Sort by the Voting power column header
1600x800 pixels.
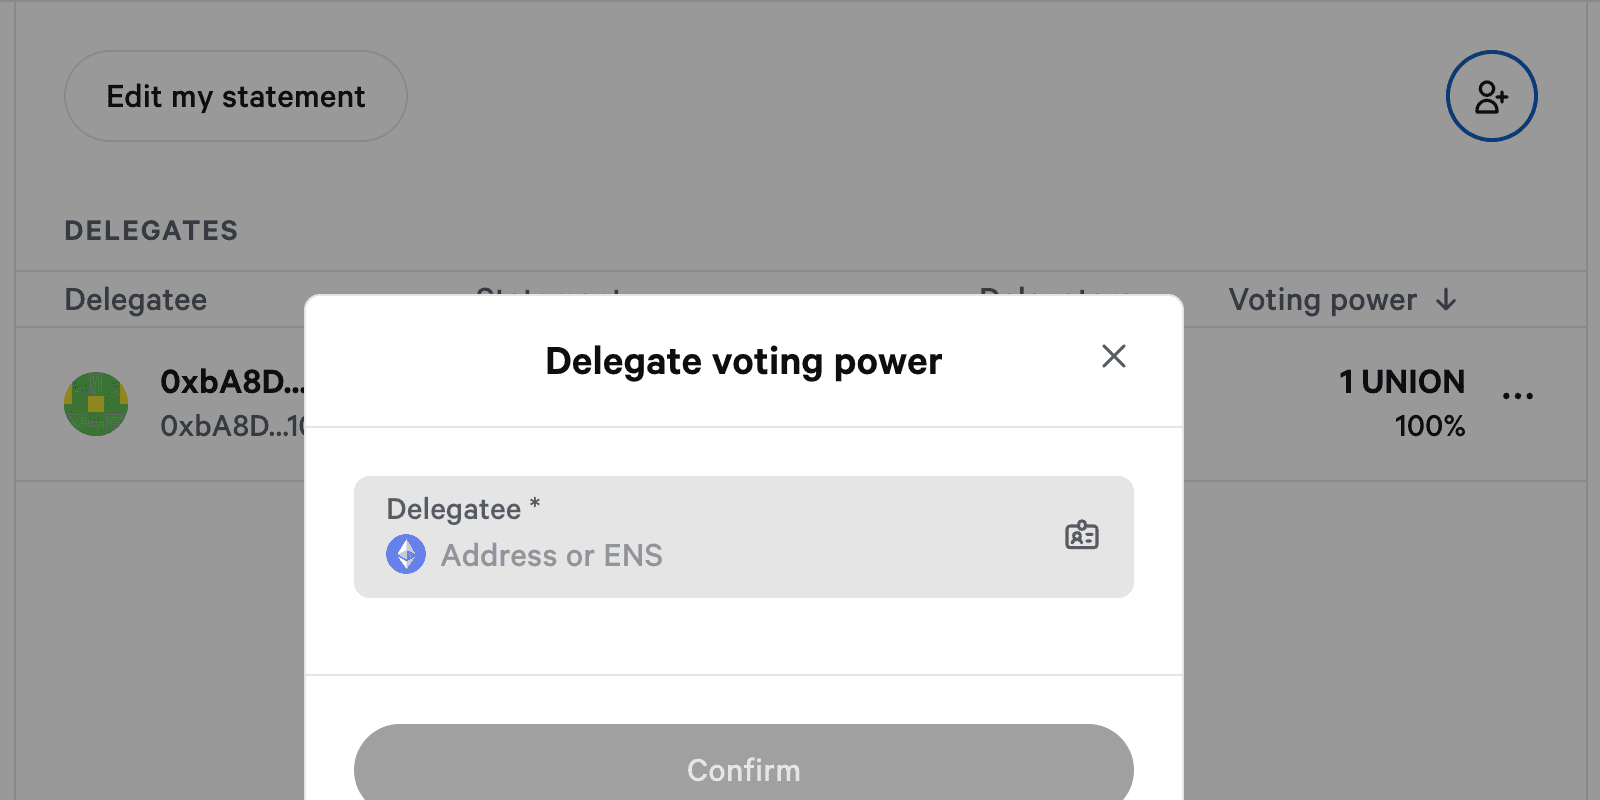(x=1322, y=300)
